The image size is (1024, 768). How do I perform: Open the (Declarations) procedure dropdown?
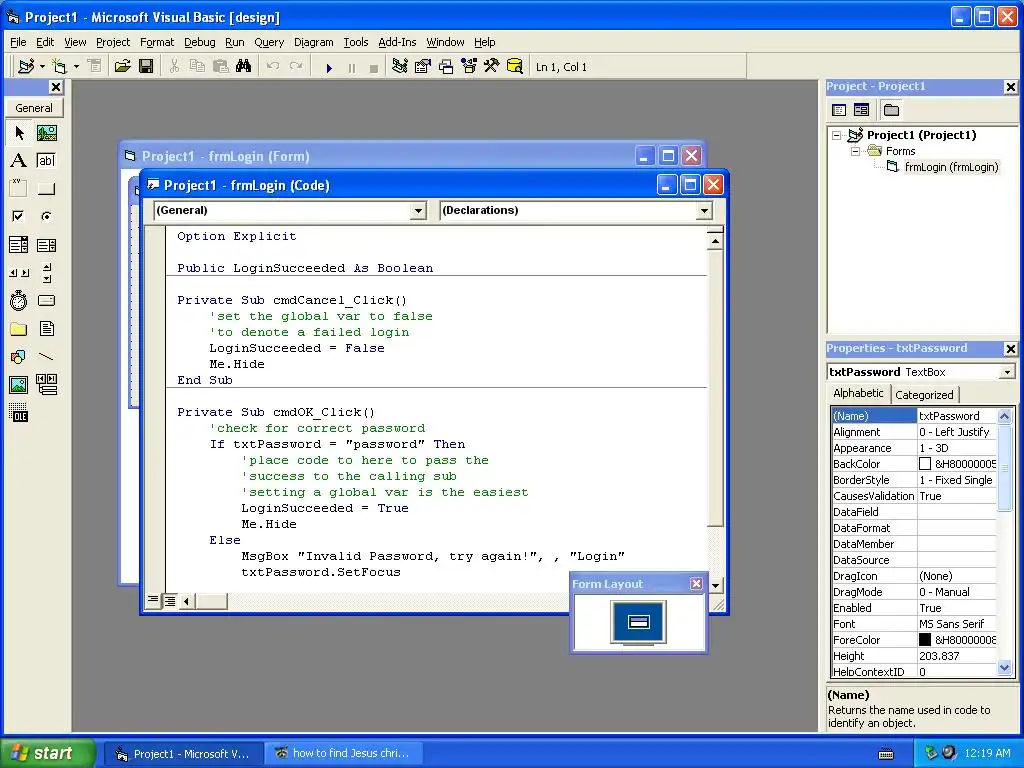click(704, 210)
